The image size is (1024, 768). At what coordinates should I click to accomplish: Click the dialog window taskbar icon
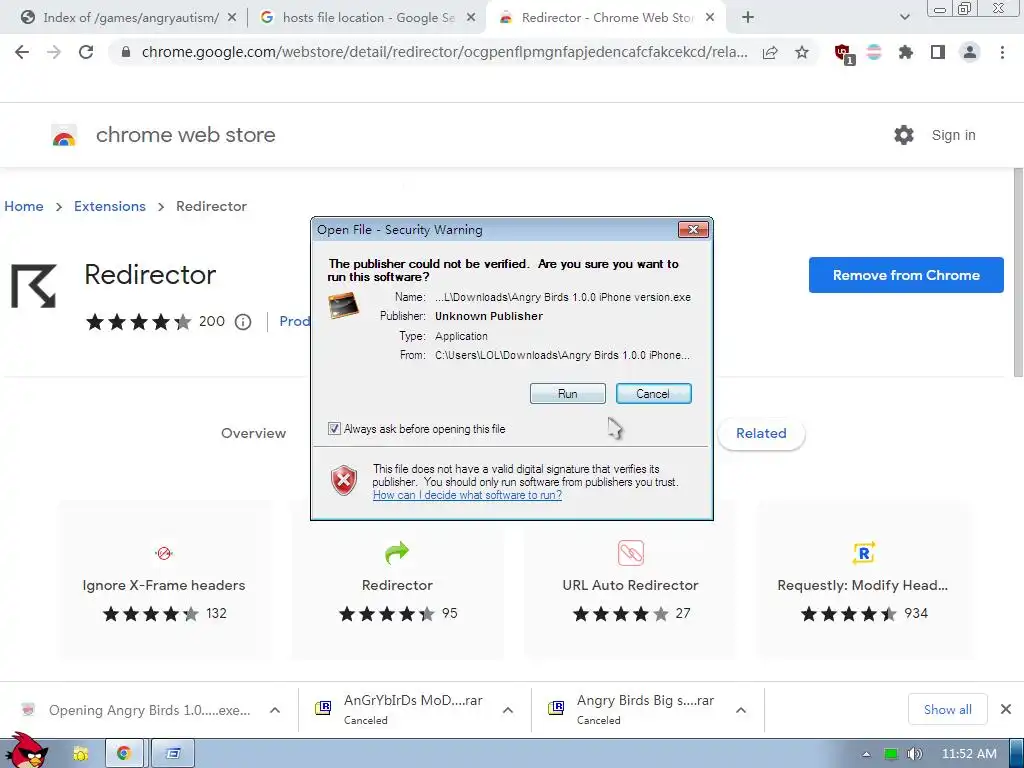point(172,754)
